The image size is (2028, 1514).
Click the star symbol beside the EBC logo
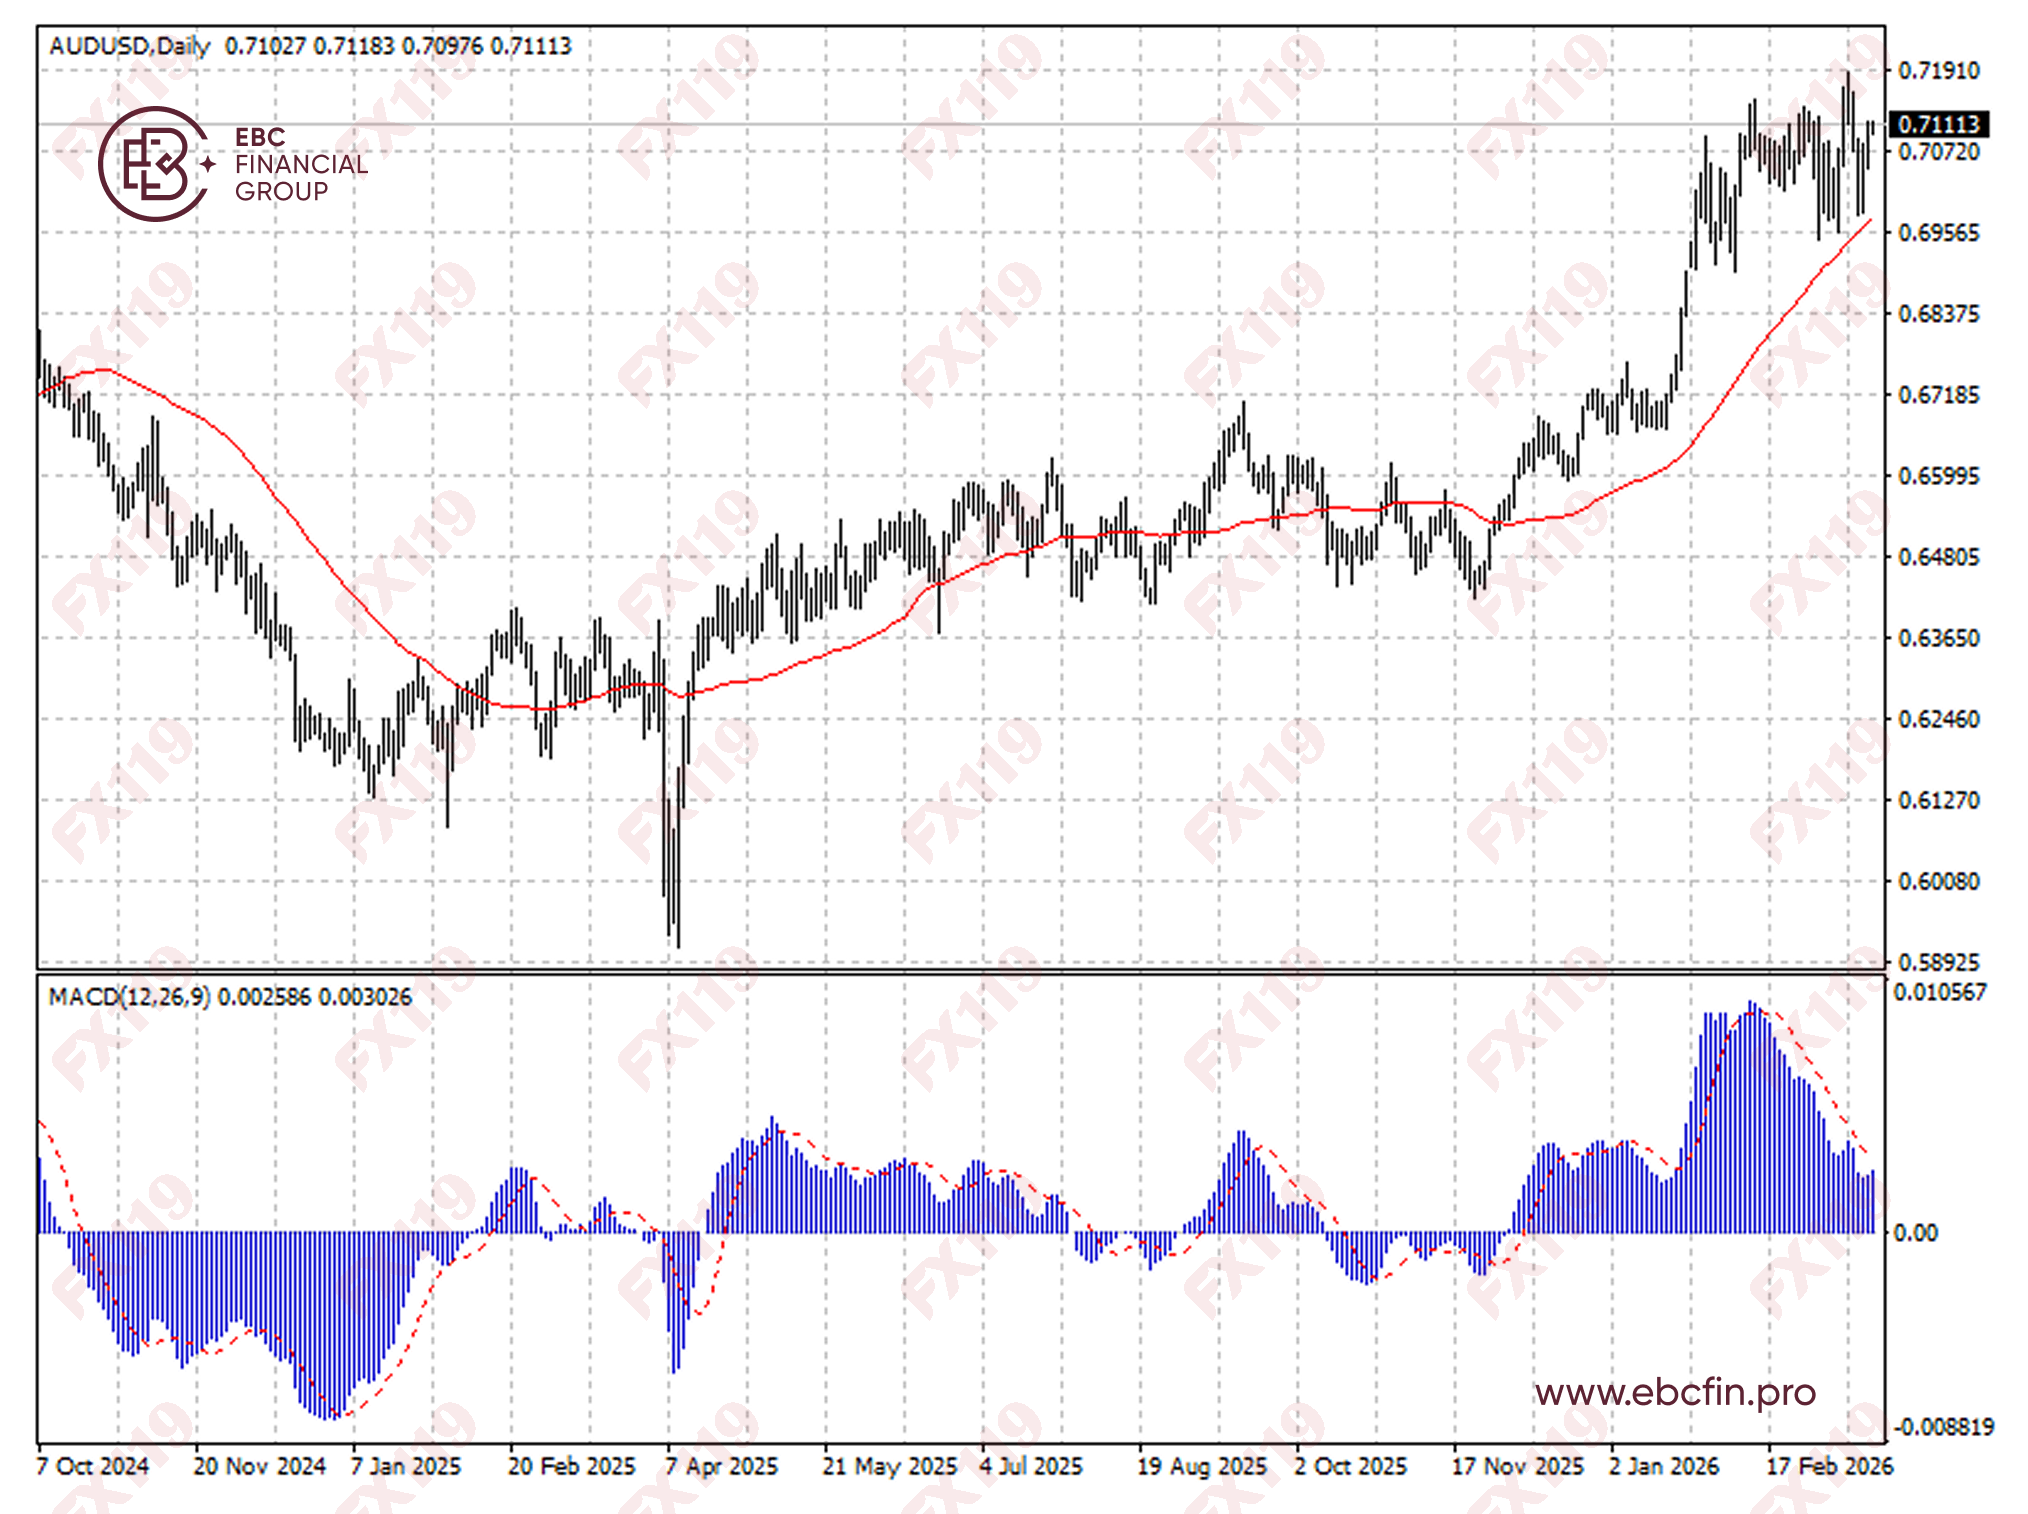coord(208,164)
